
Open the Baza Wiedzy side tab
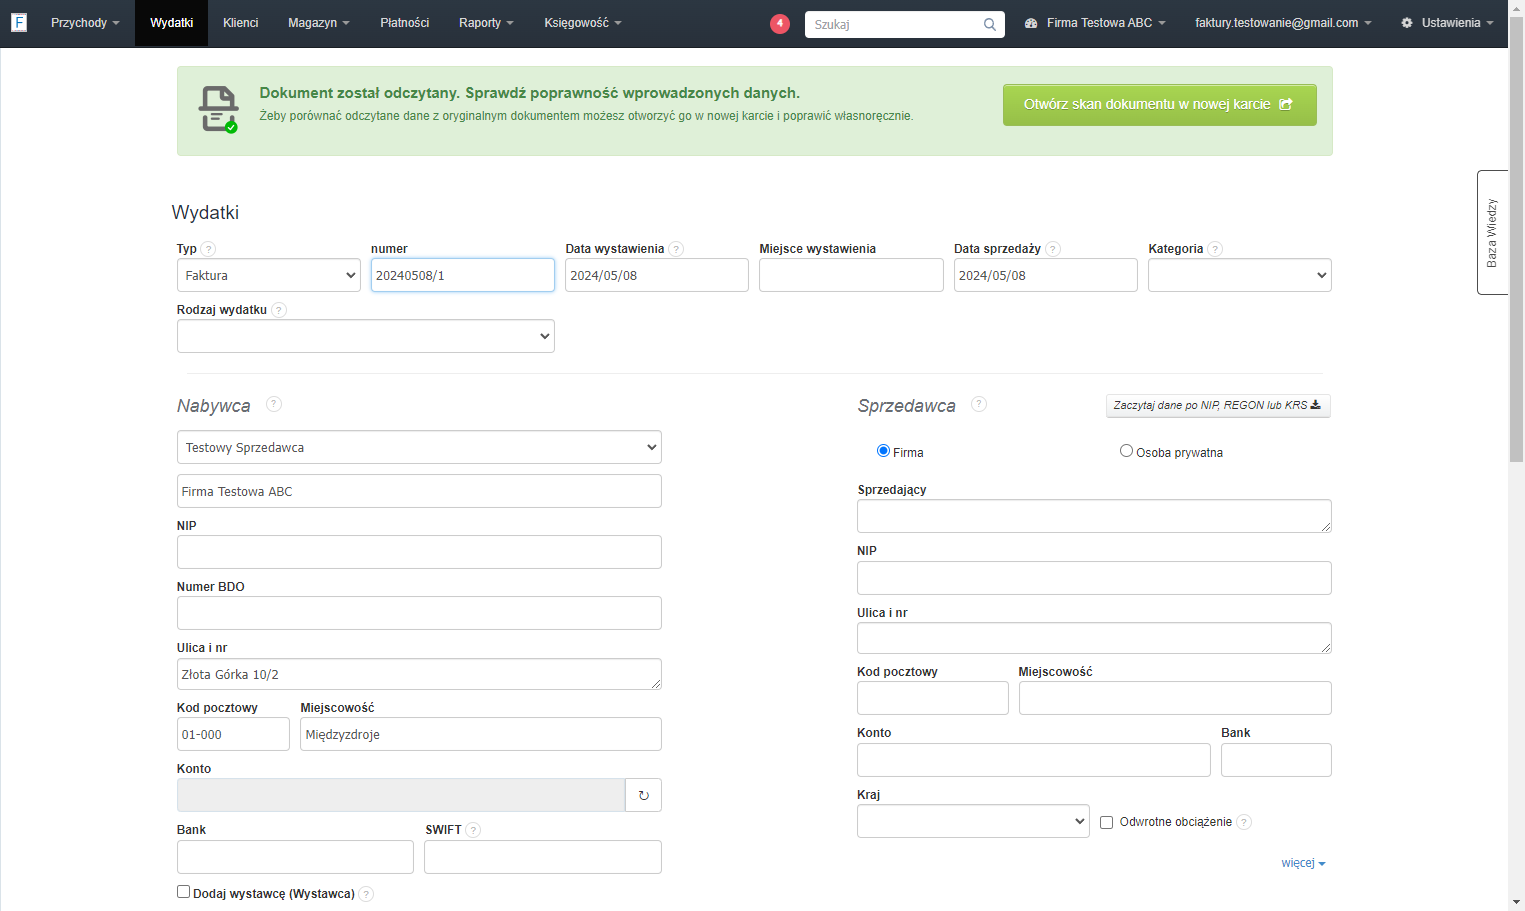click(x=1492, y=232)
